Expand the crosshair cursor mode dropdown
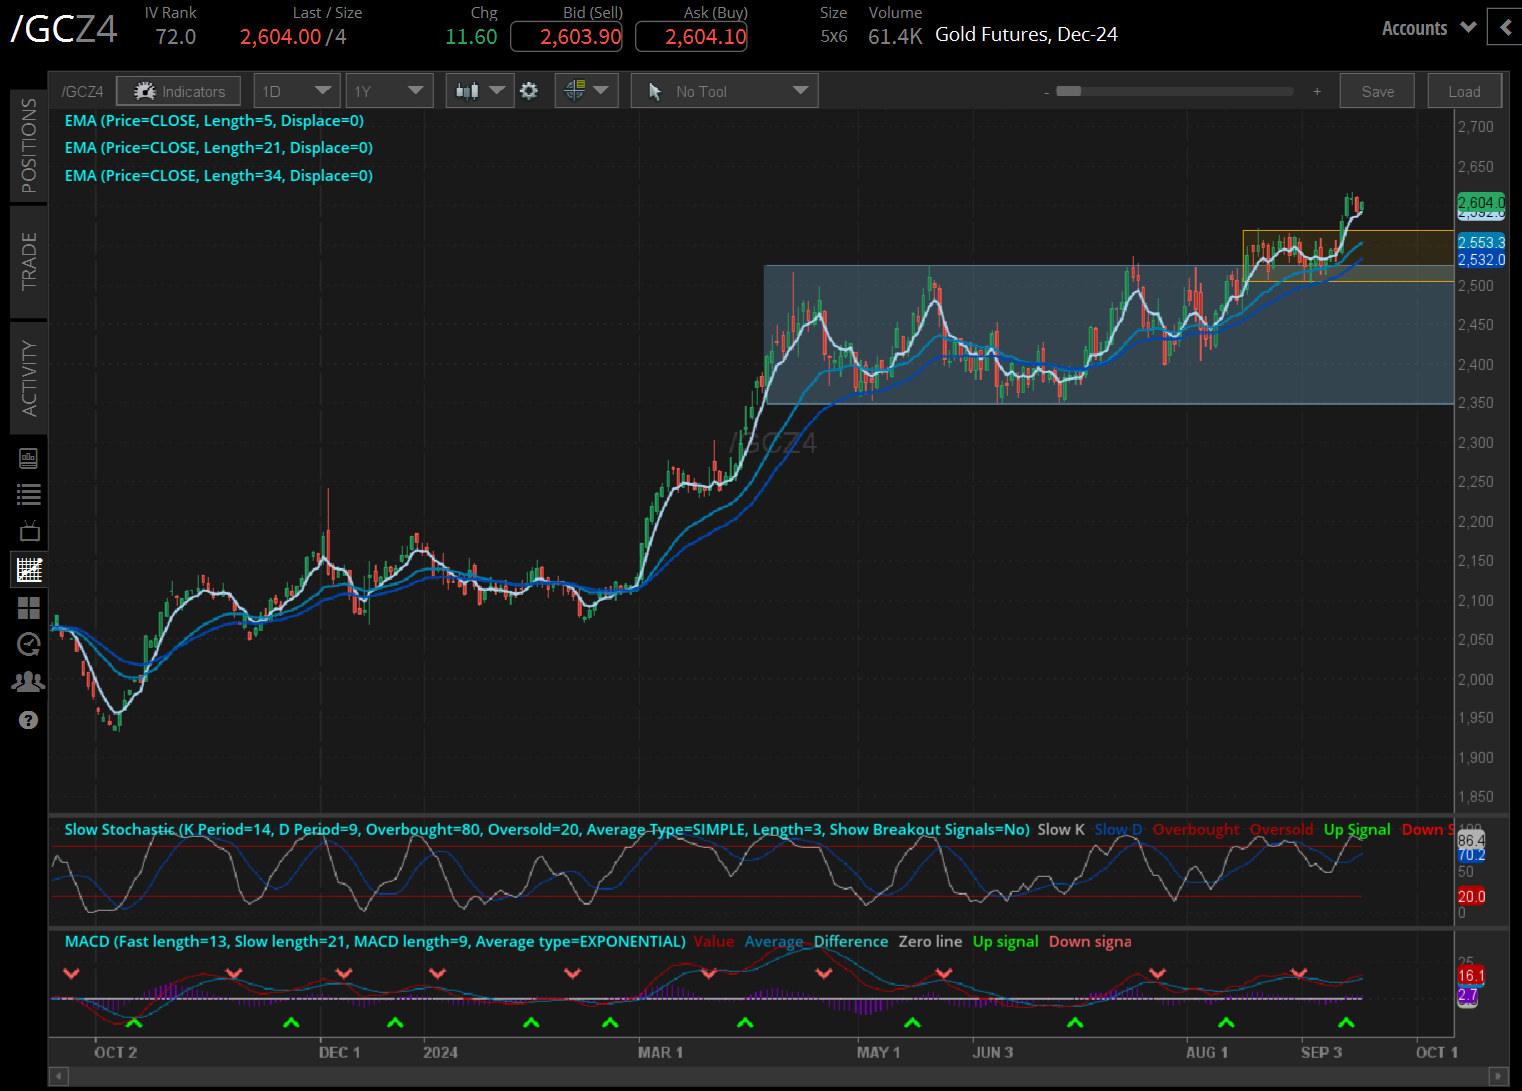Screen dimensions: 1522x1091 click(x=586, y=91)
